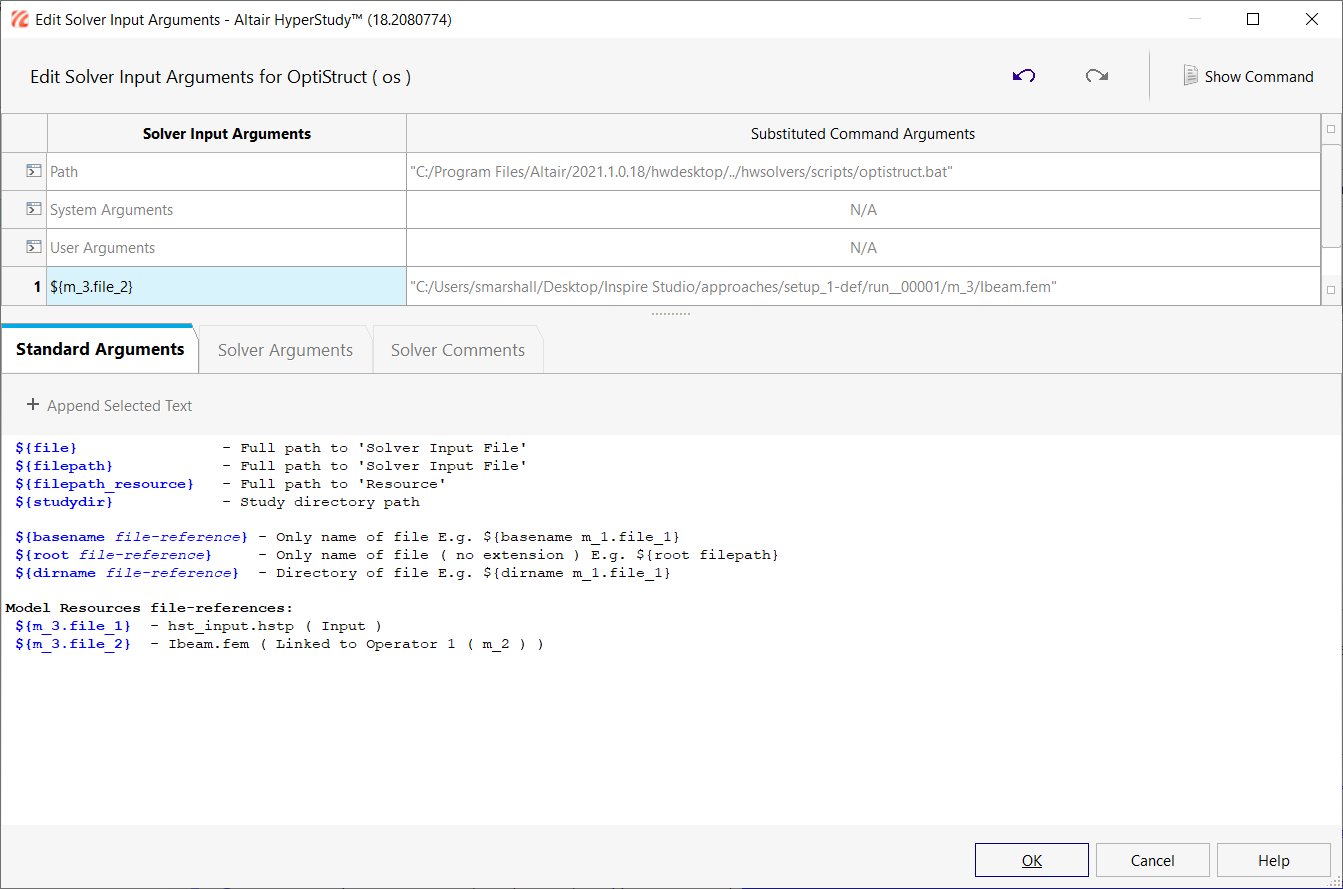Click the HyperStudy logo in title bar

[x=19, y=19]
